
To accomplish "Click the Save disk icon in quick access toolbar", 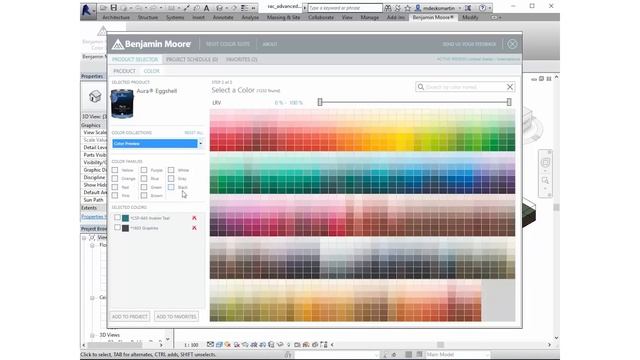I will (114, 8).
